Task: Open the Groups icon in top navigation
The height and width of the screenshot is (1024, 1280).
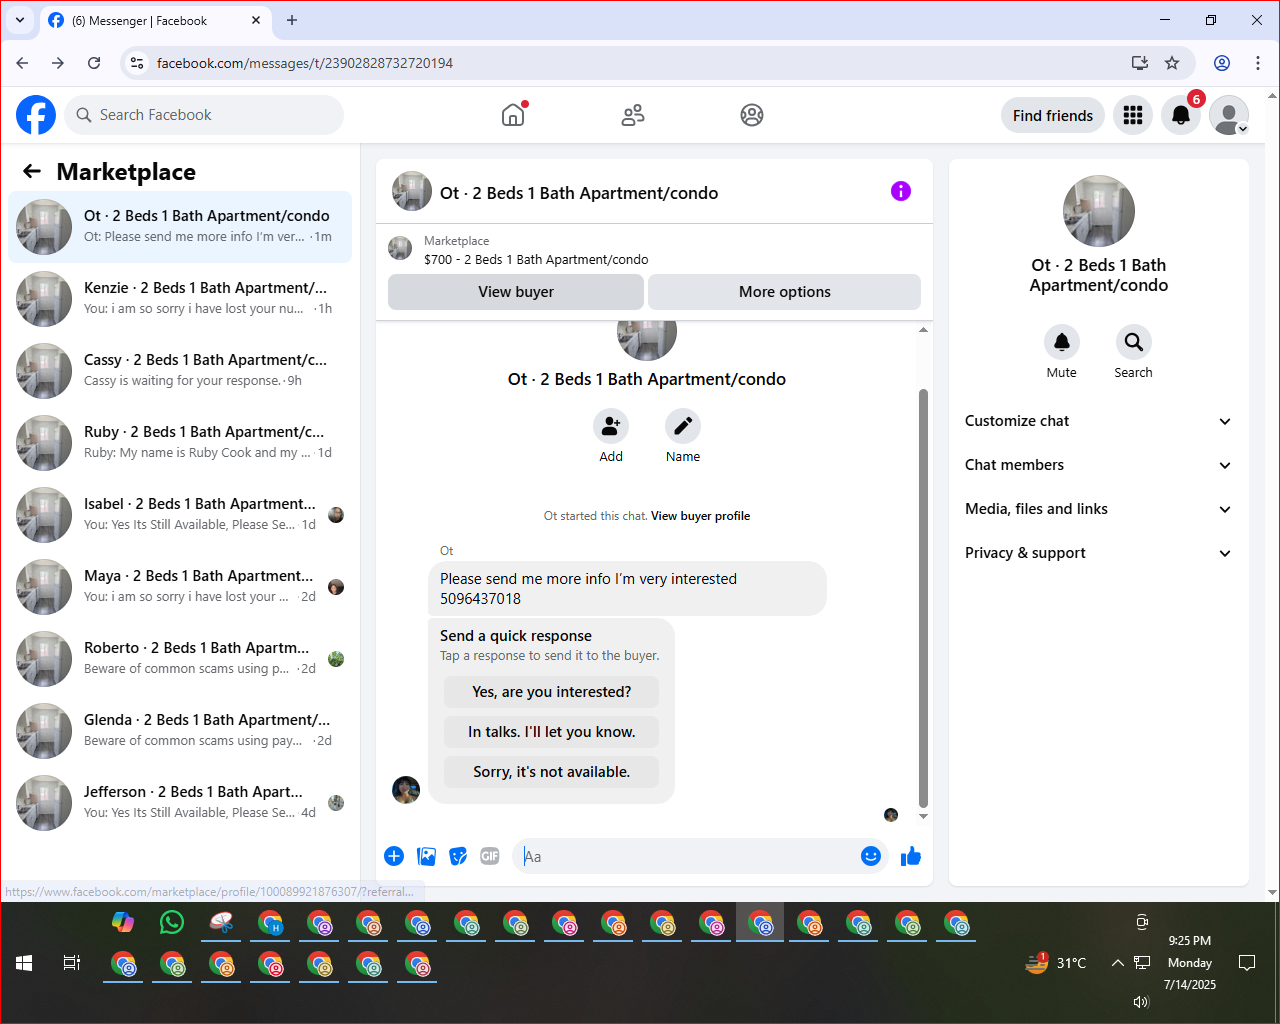Action: coord(752,115)
